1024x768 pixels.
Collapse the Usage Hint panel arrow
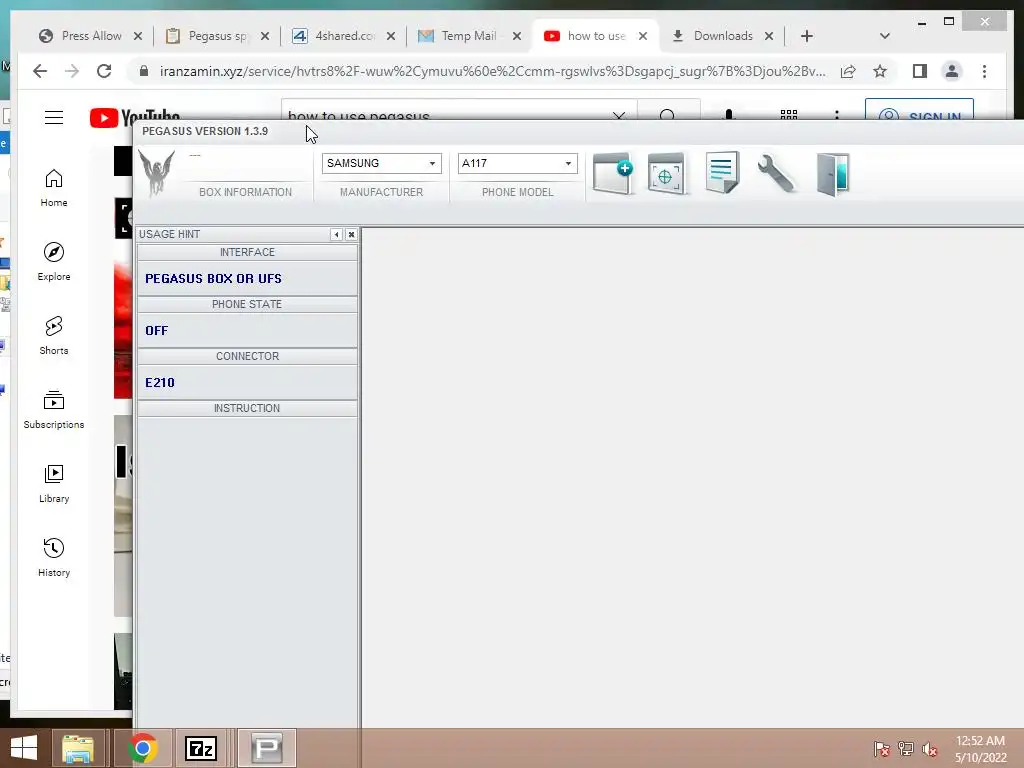[336, 234]
